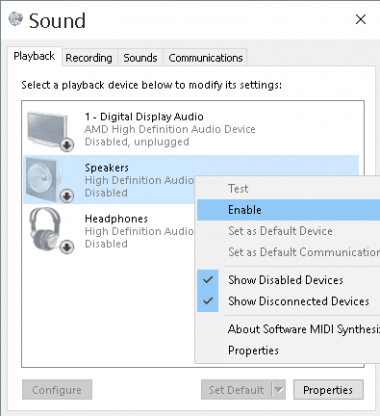380x416 pixels.
Task: Click the Sound dialog title icon
Action: (16, 19)
